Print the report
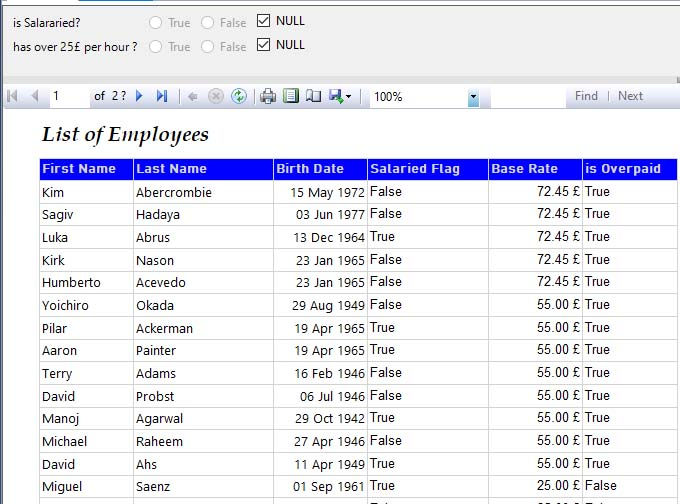This screenshot has height=504, width=680. 268,96
